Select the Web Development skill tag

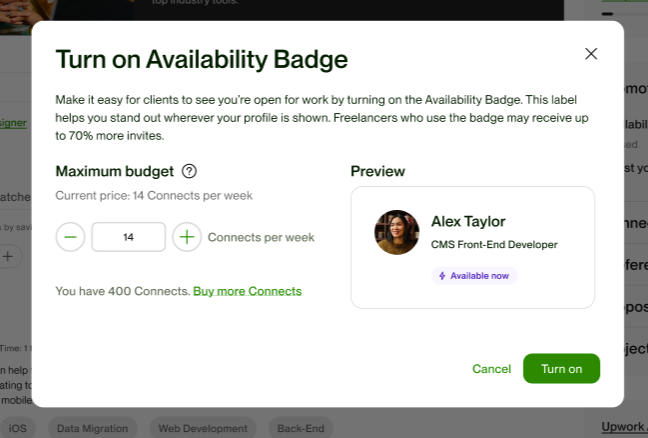tap(203, 428)
